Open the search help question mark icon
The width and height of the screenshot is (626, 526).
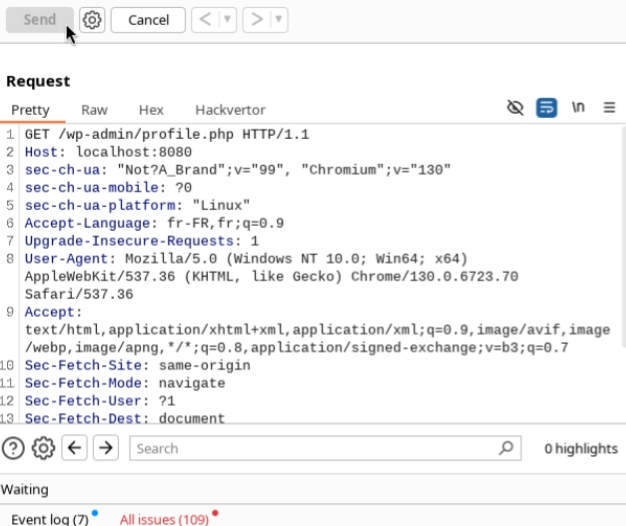point(13,448)
